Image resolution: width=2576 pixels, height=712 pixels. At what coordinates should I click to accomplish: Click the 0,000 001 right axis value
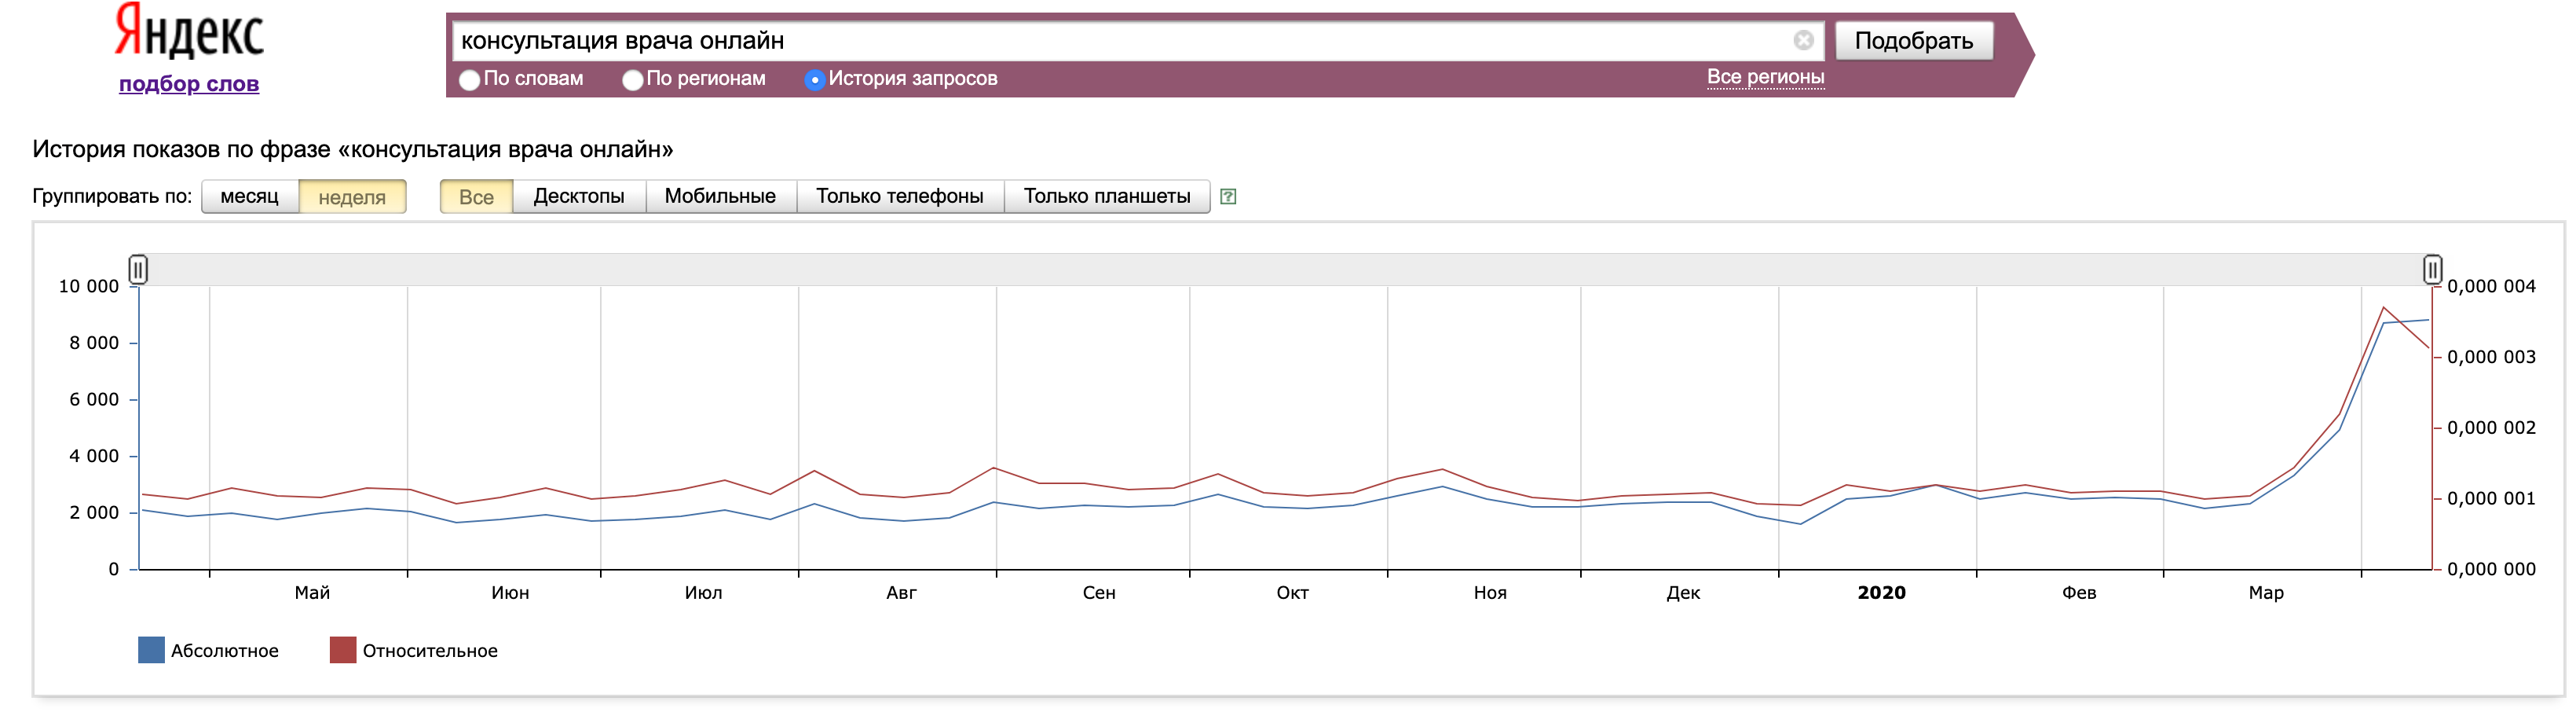2491,499
